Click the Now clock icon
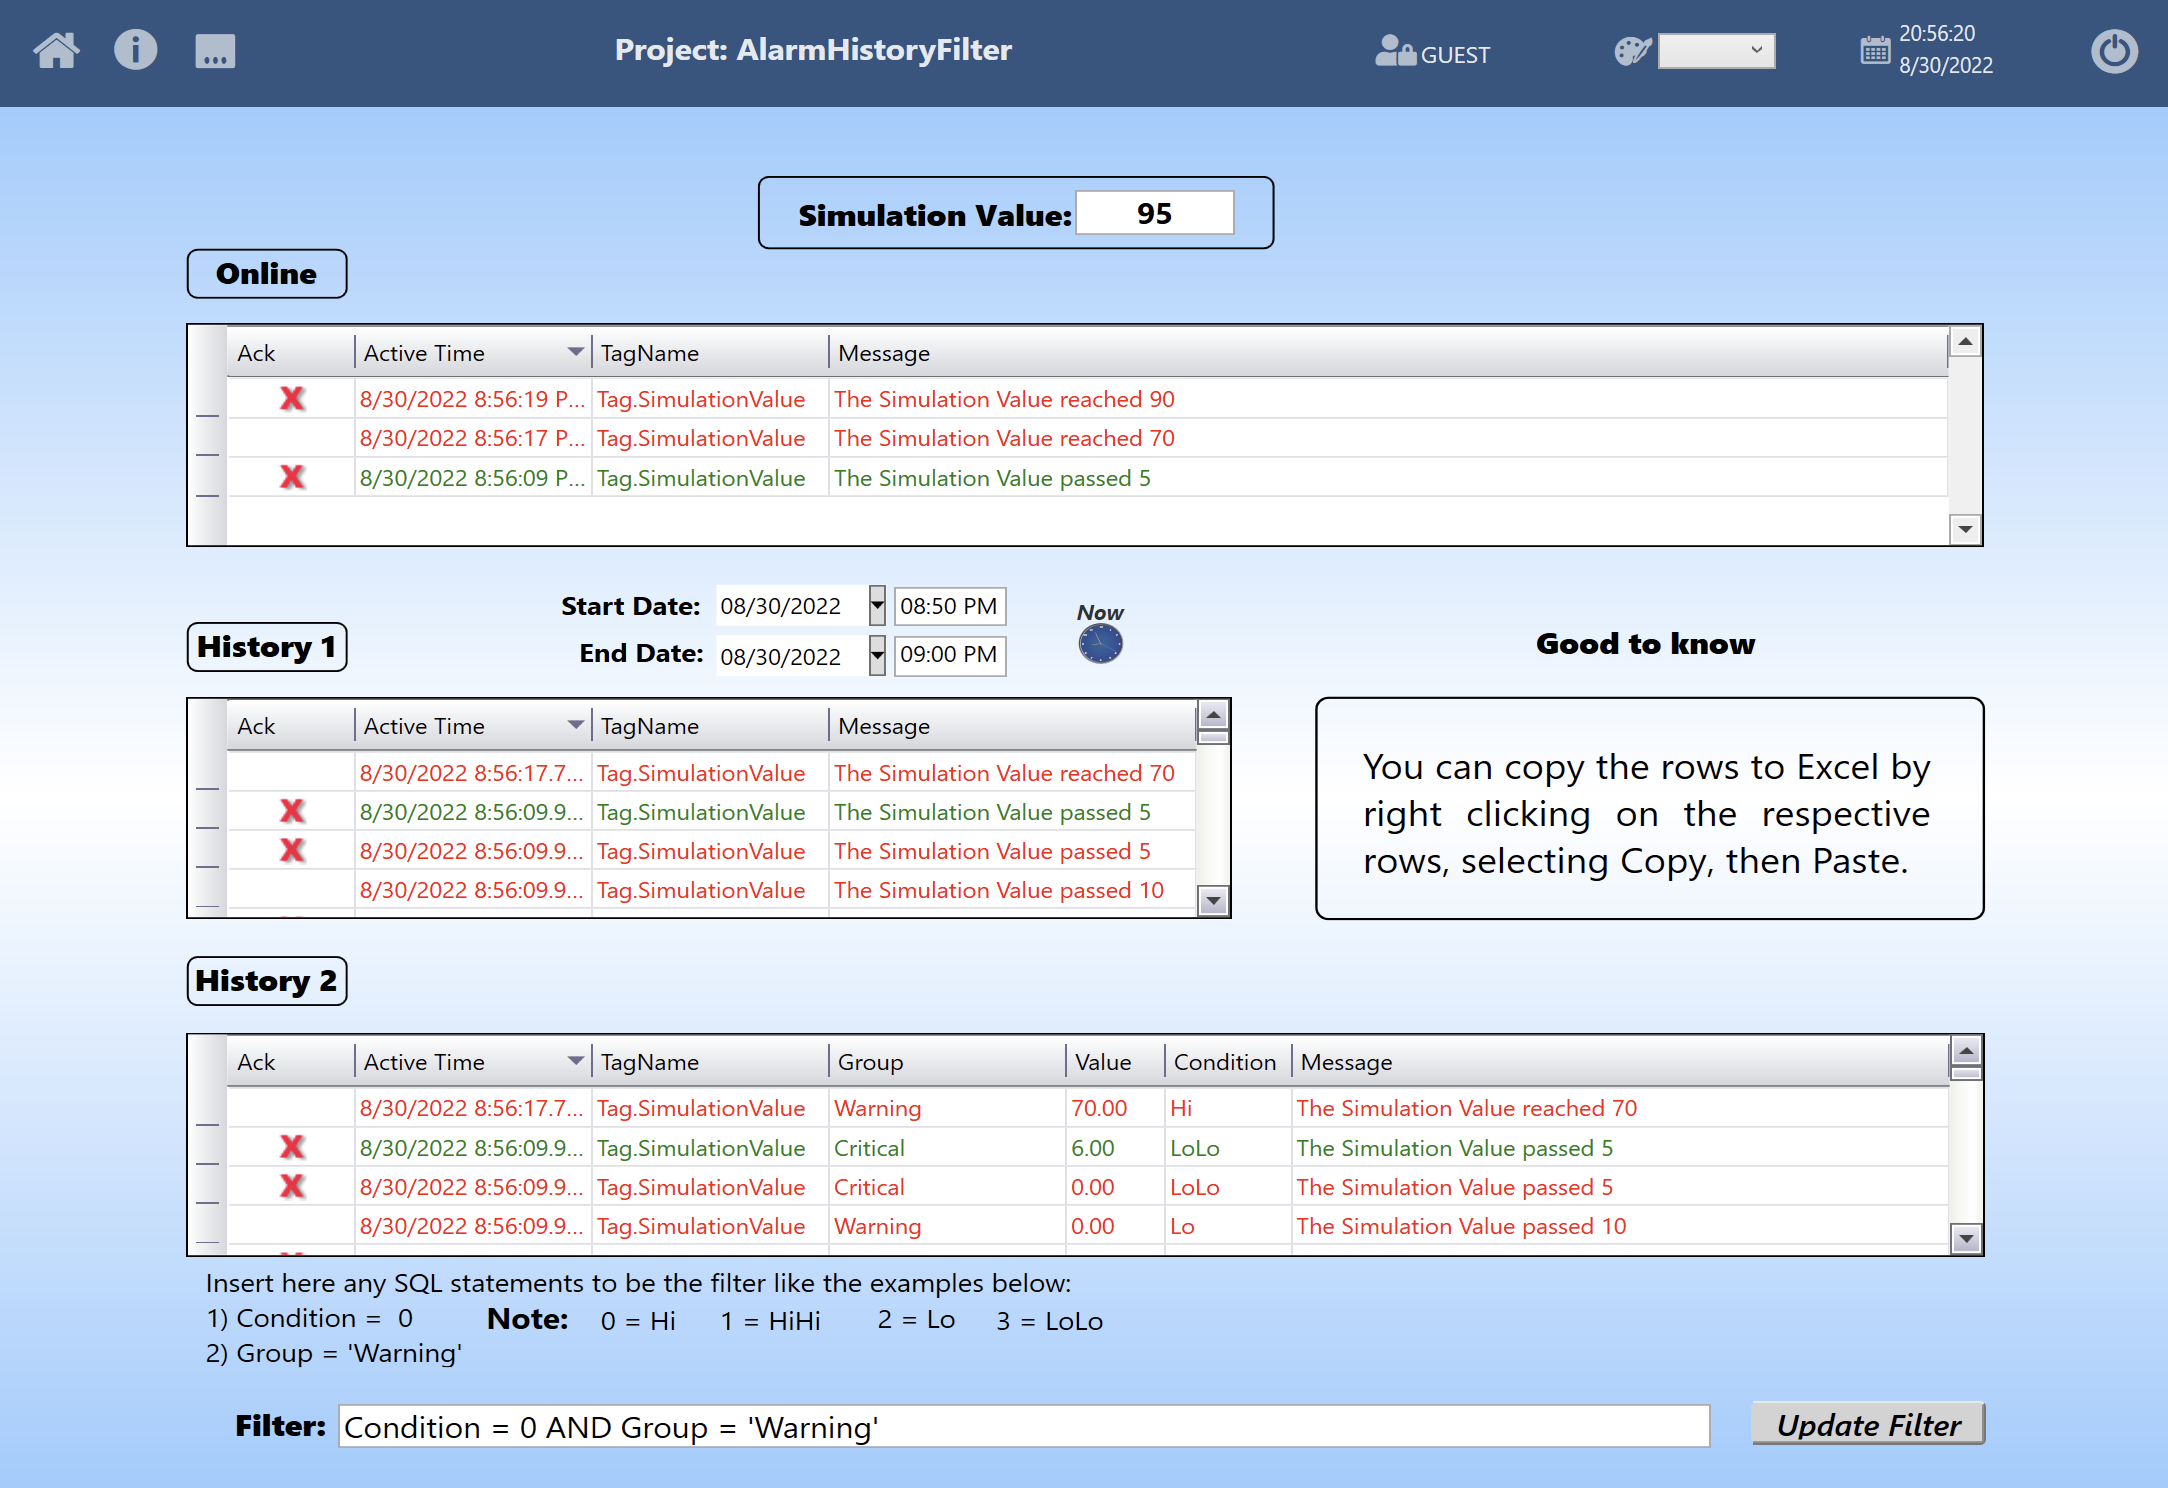The image size is (2168, 1488). click(x=1100, y=643)
